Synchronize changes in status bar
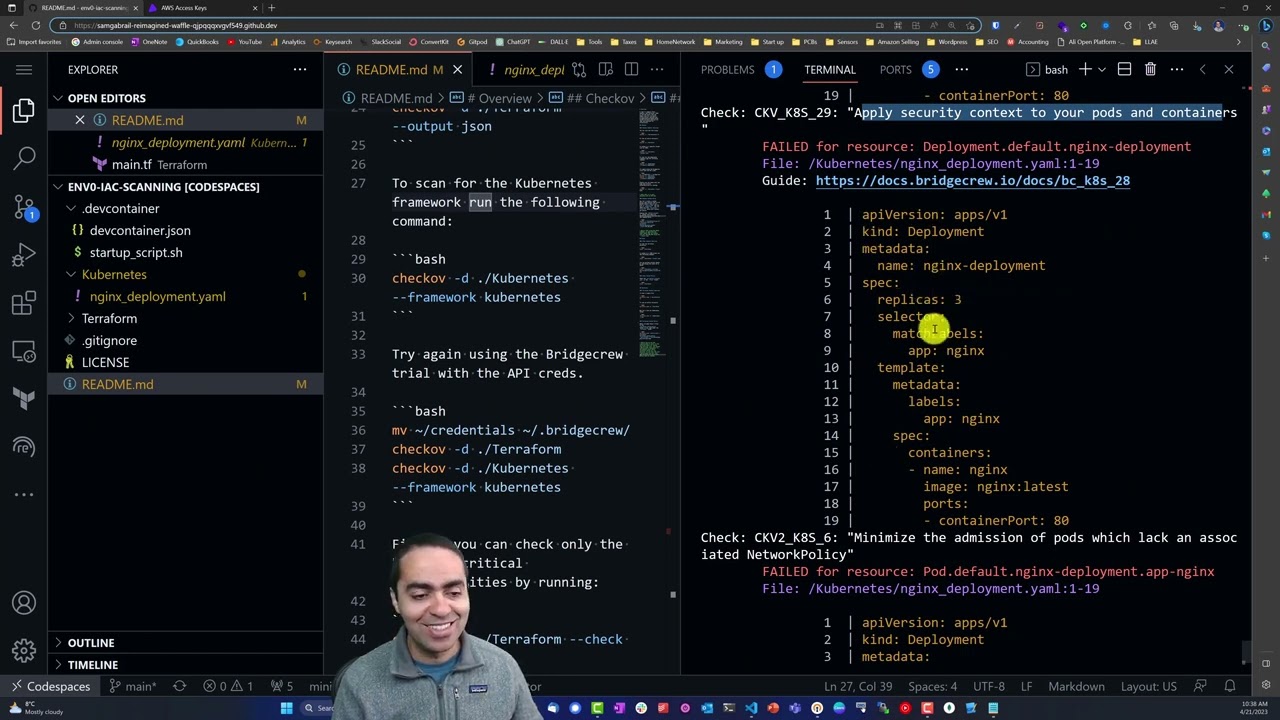The image size is (1280, 720). pyautogui.click(x=180, y=686)
